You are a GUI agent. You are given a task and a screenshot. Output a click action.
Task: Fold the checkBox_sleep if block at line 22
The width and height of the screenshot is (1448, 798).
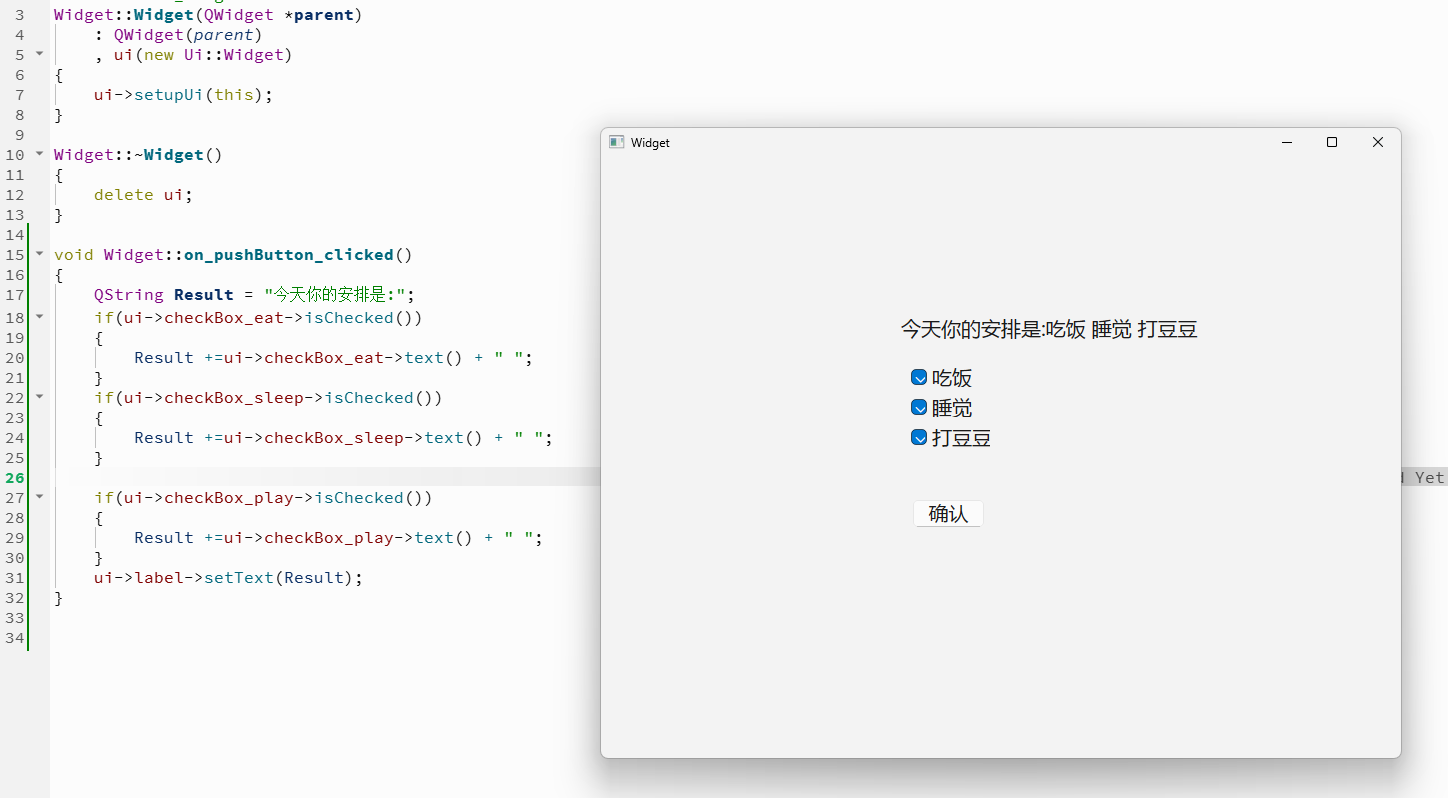(39, 396)
